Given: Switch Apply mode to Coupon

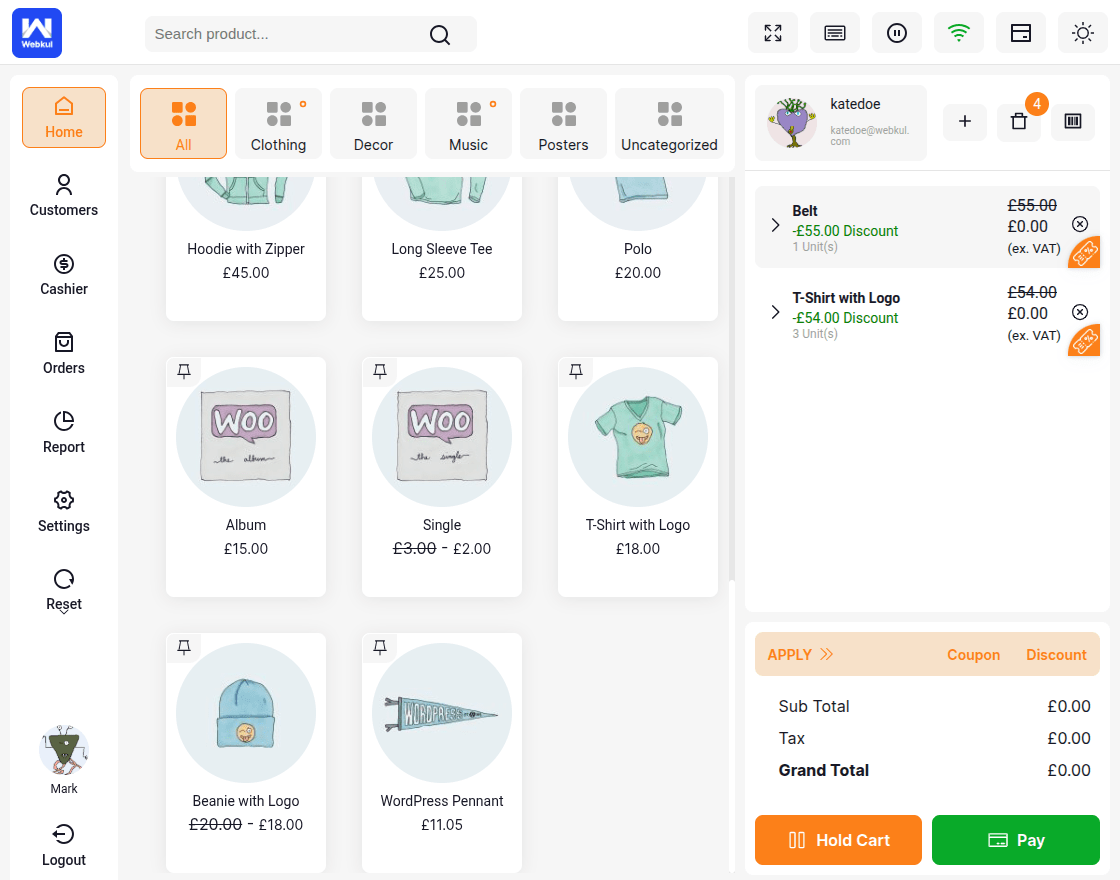Looking at the screenshot, I should (x=973, y=654).
